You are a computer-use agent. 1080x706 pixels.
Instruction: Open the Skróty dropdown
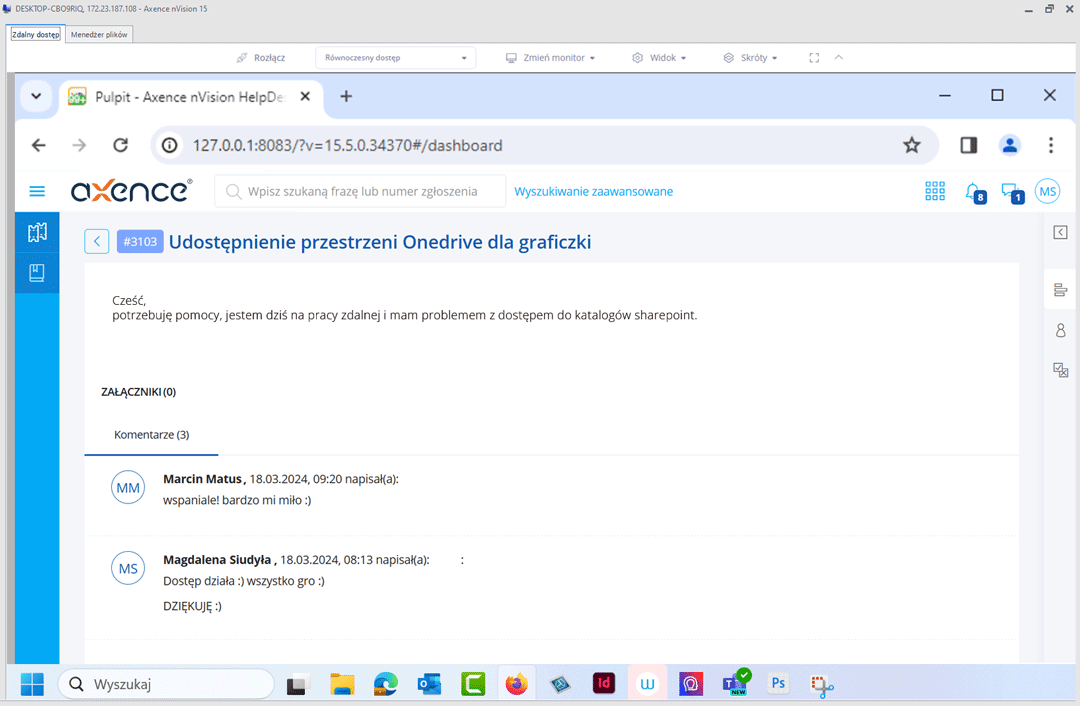pyautogui.click(x=748, y=57)
